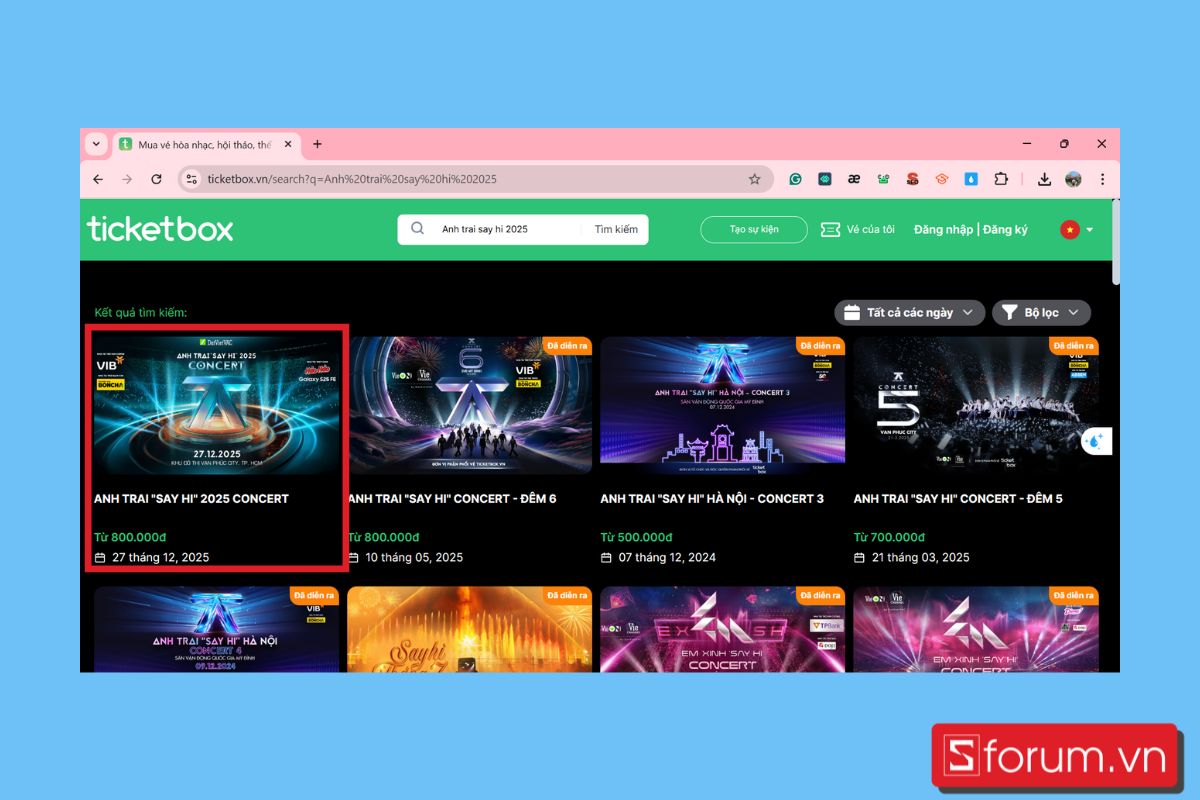The height and width of the screenshot is (800, 1200).
Task: Open the Chrome three-dot menu
Action: tap(1102, 179)
